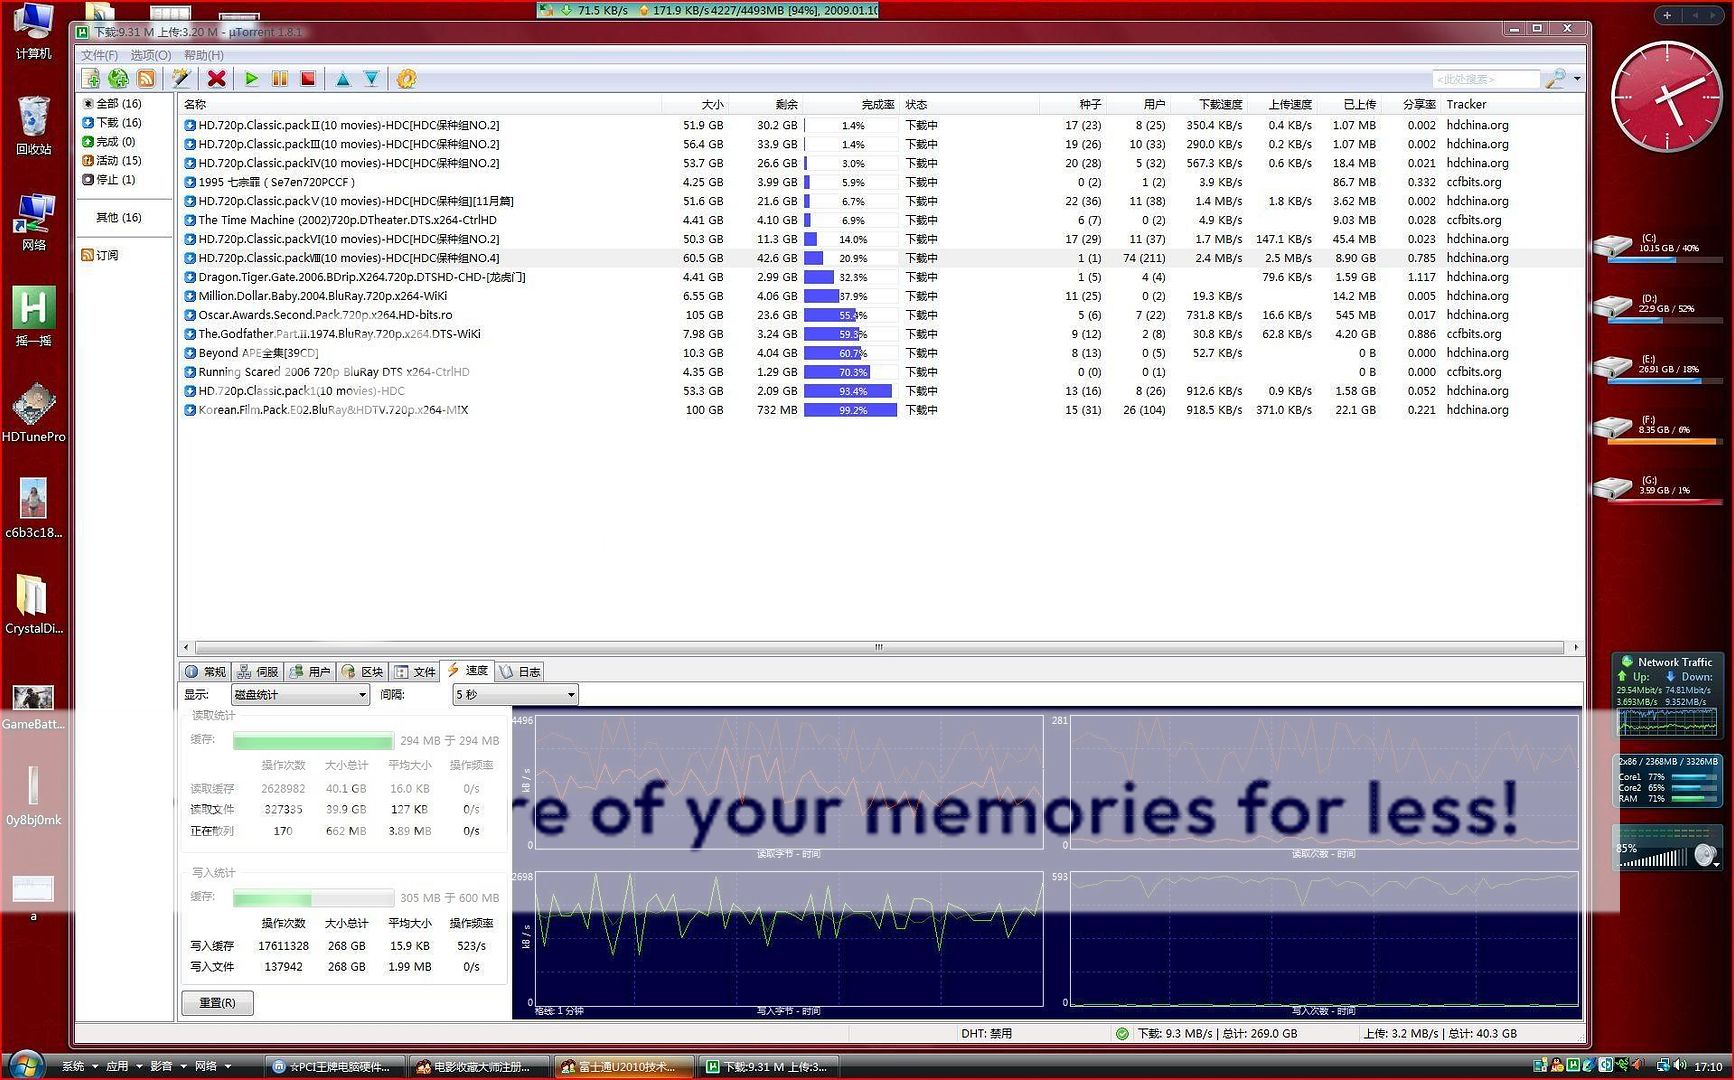Image resolution: width=1734 pixels, height=1080 pixels.
Task: Open the Preferences gear icon
Action: 406,79
